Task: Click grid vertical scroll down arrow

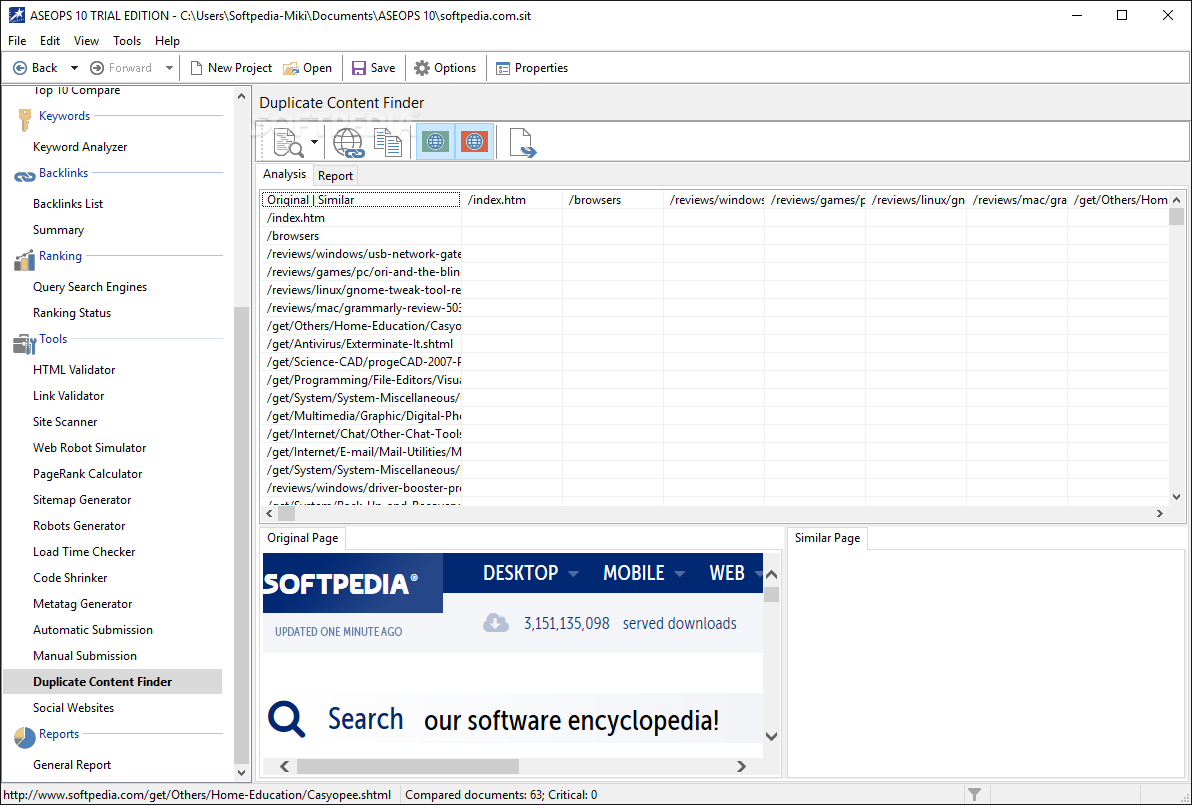Action: pos(1177,497)
